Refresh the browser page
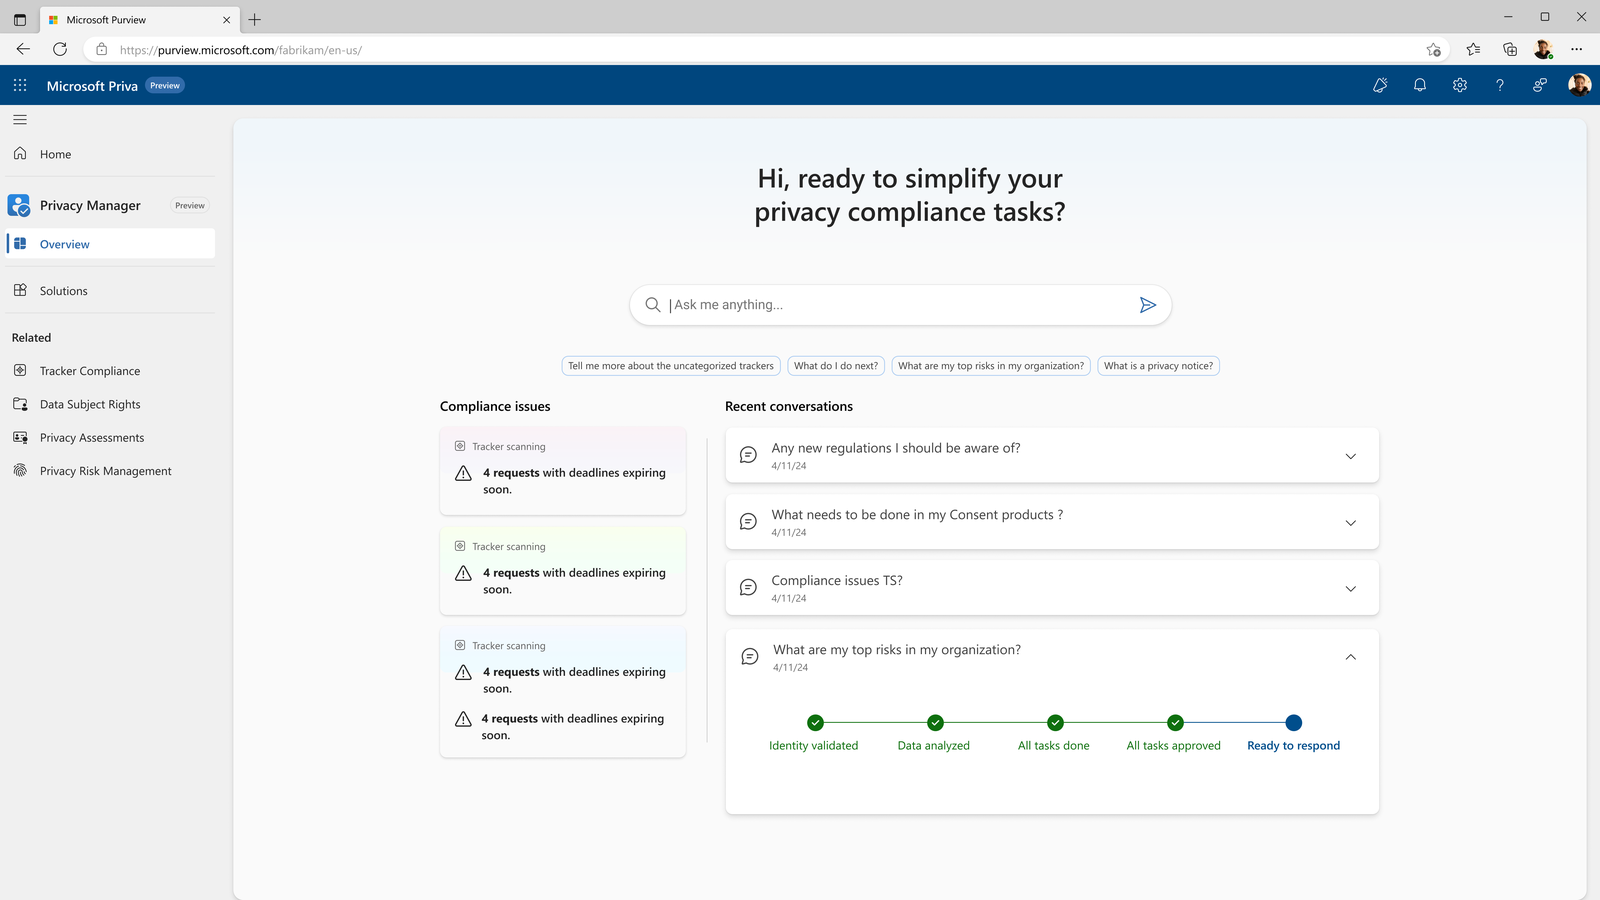 60,49
